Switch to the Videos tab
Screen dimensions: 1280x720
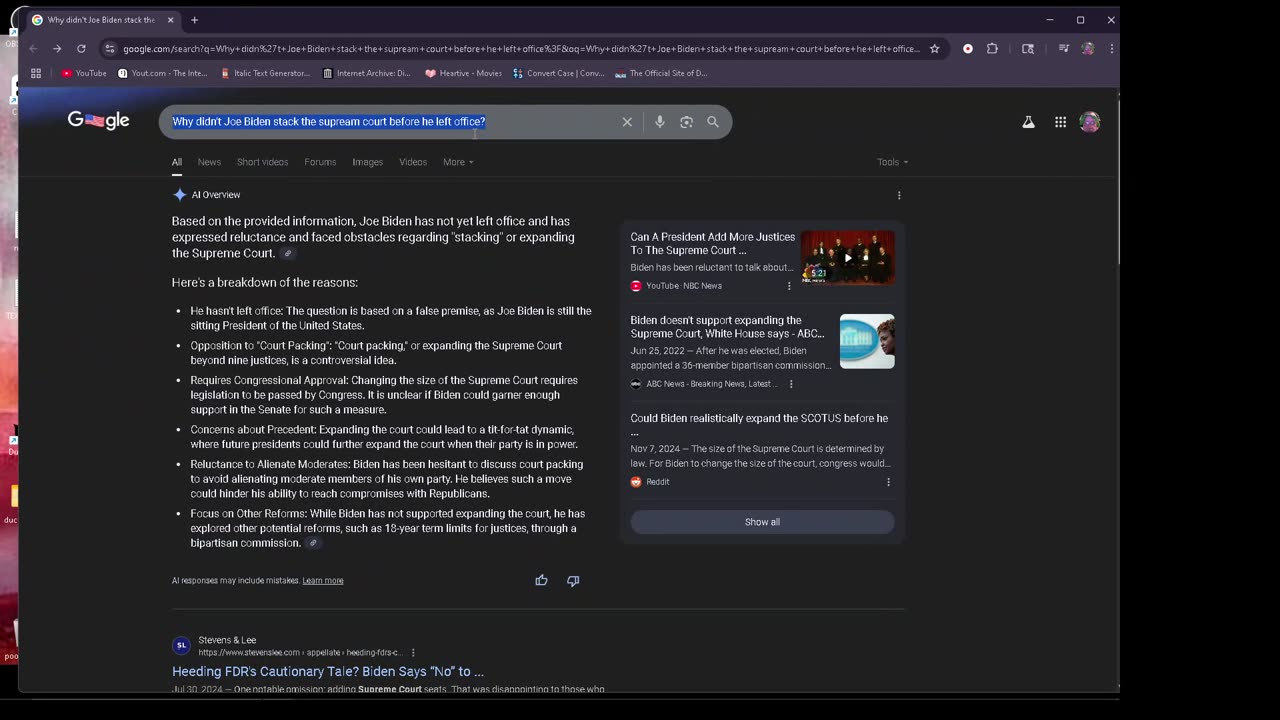pos(413,162)
